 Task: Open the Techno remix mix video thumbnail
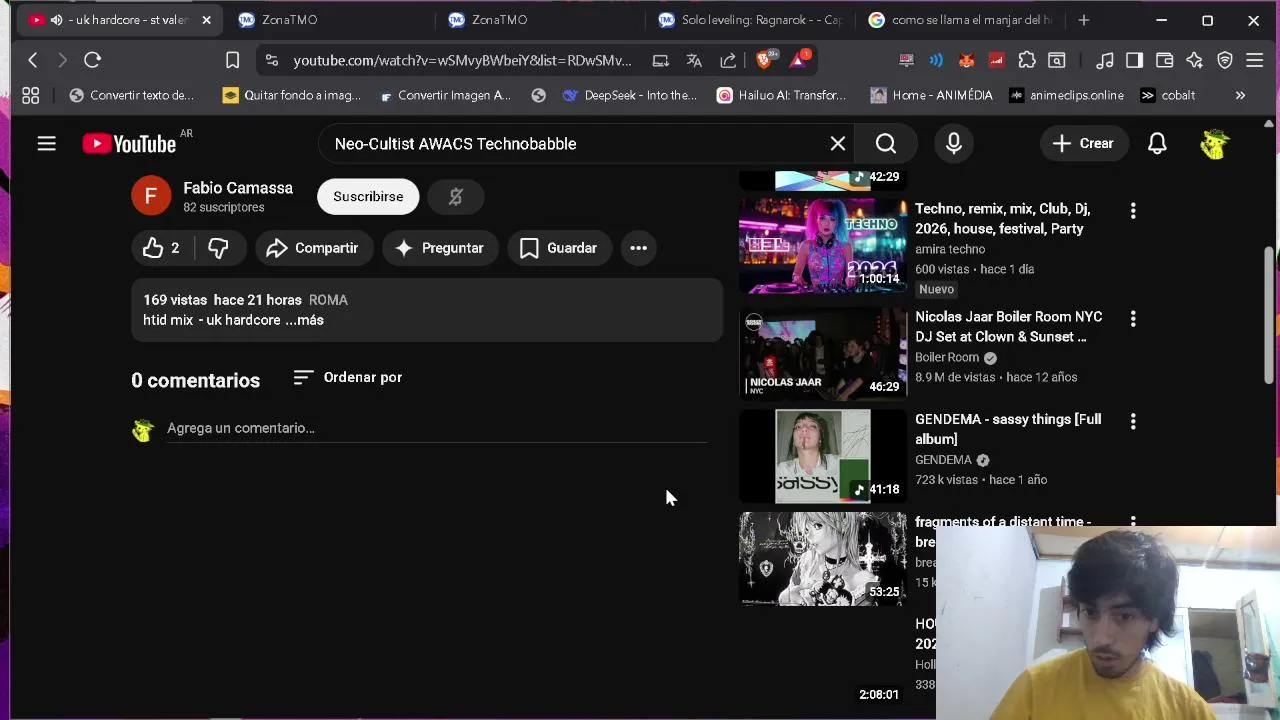tap(823, 245)
